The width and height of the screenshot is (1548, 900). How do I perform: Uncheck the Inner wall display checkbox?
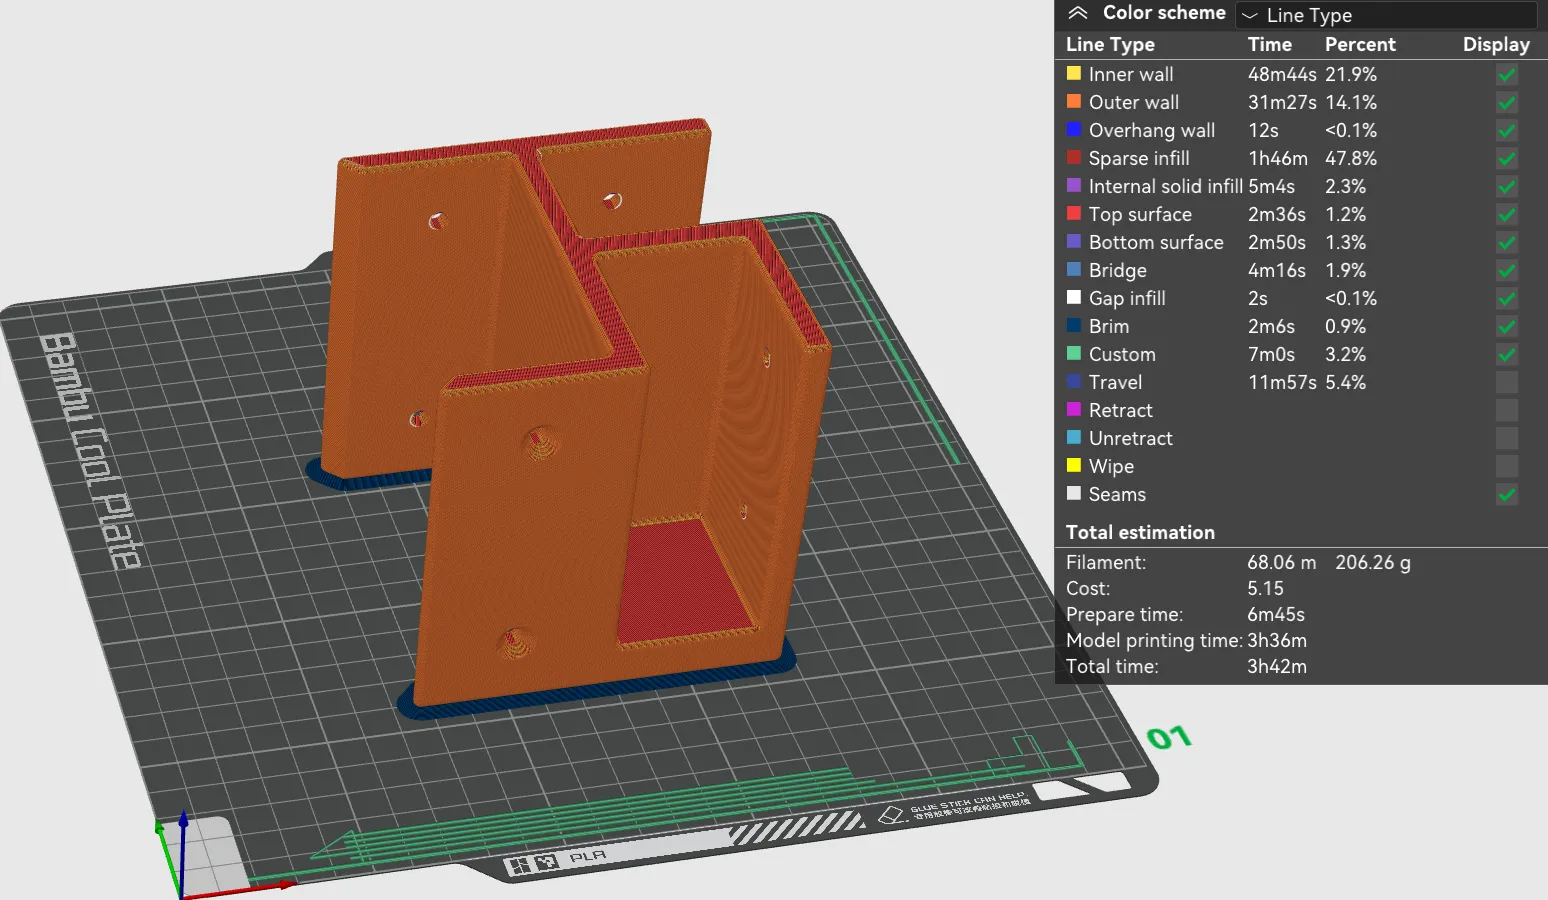1507,74
